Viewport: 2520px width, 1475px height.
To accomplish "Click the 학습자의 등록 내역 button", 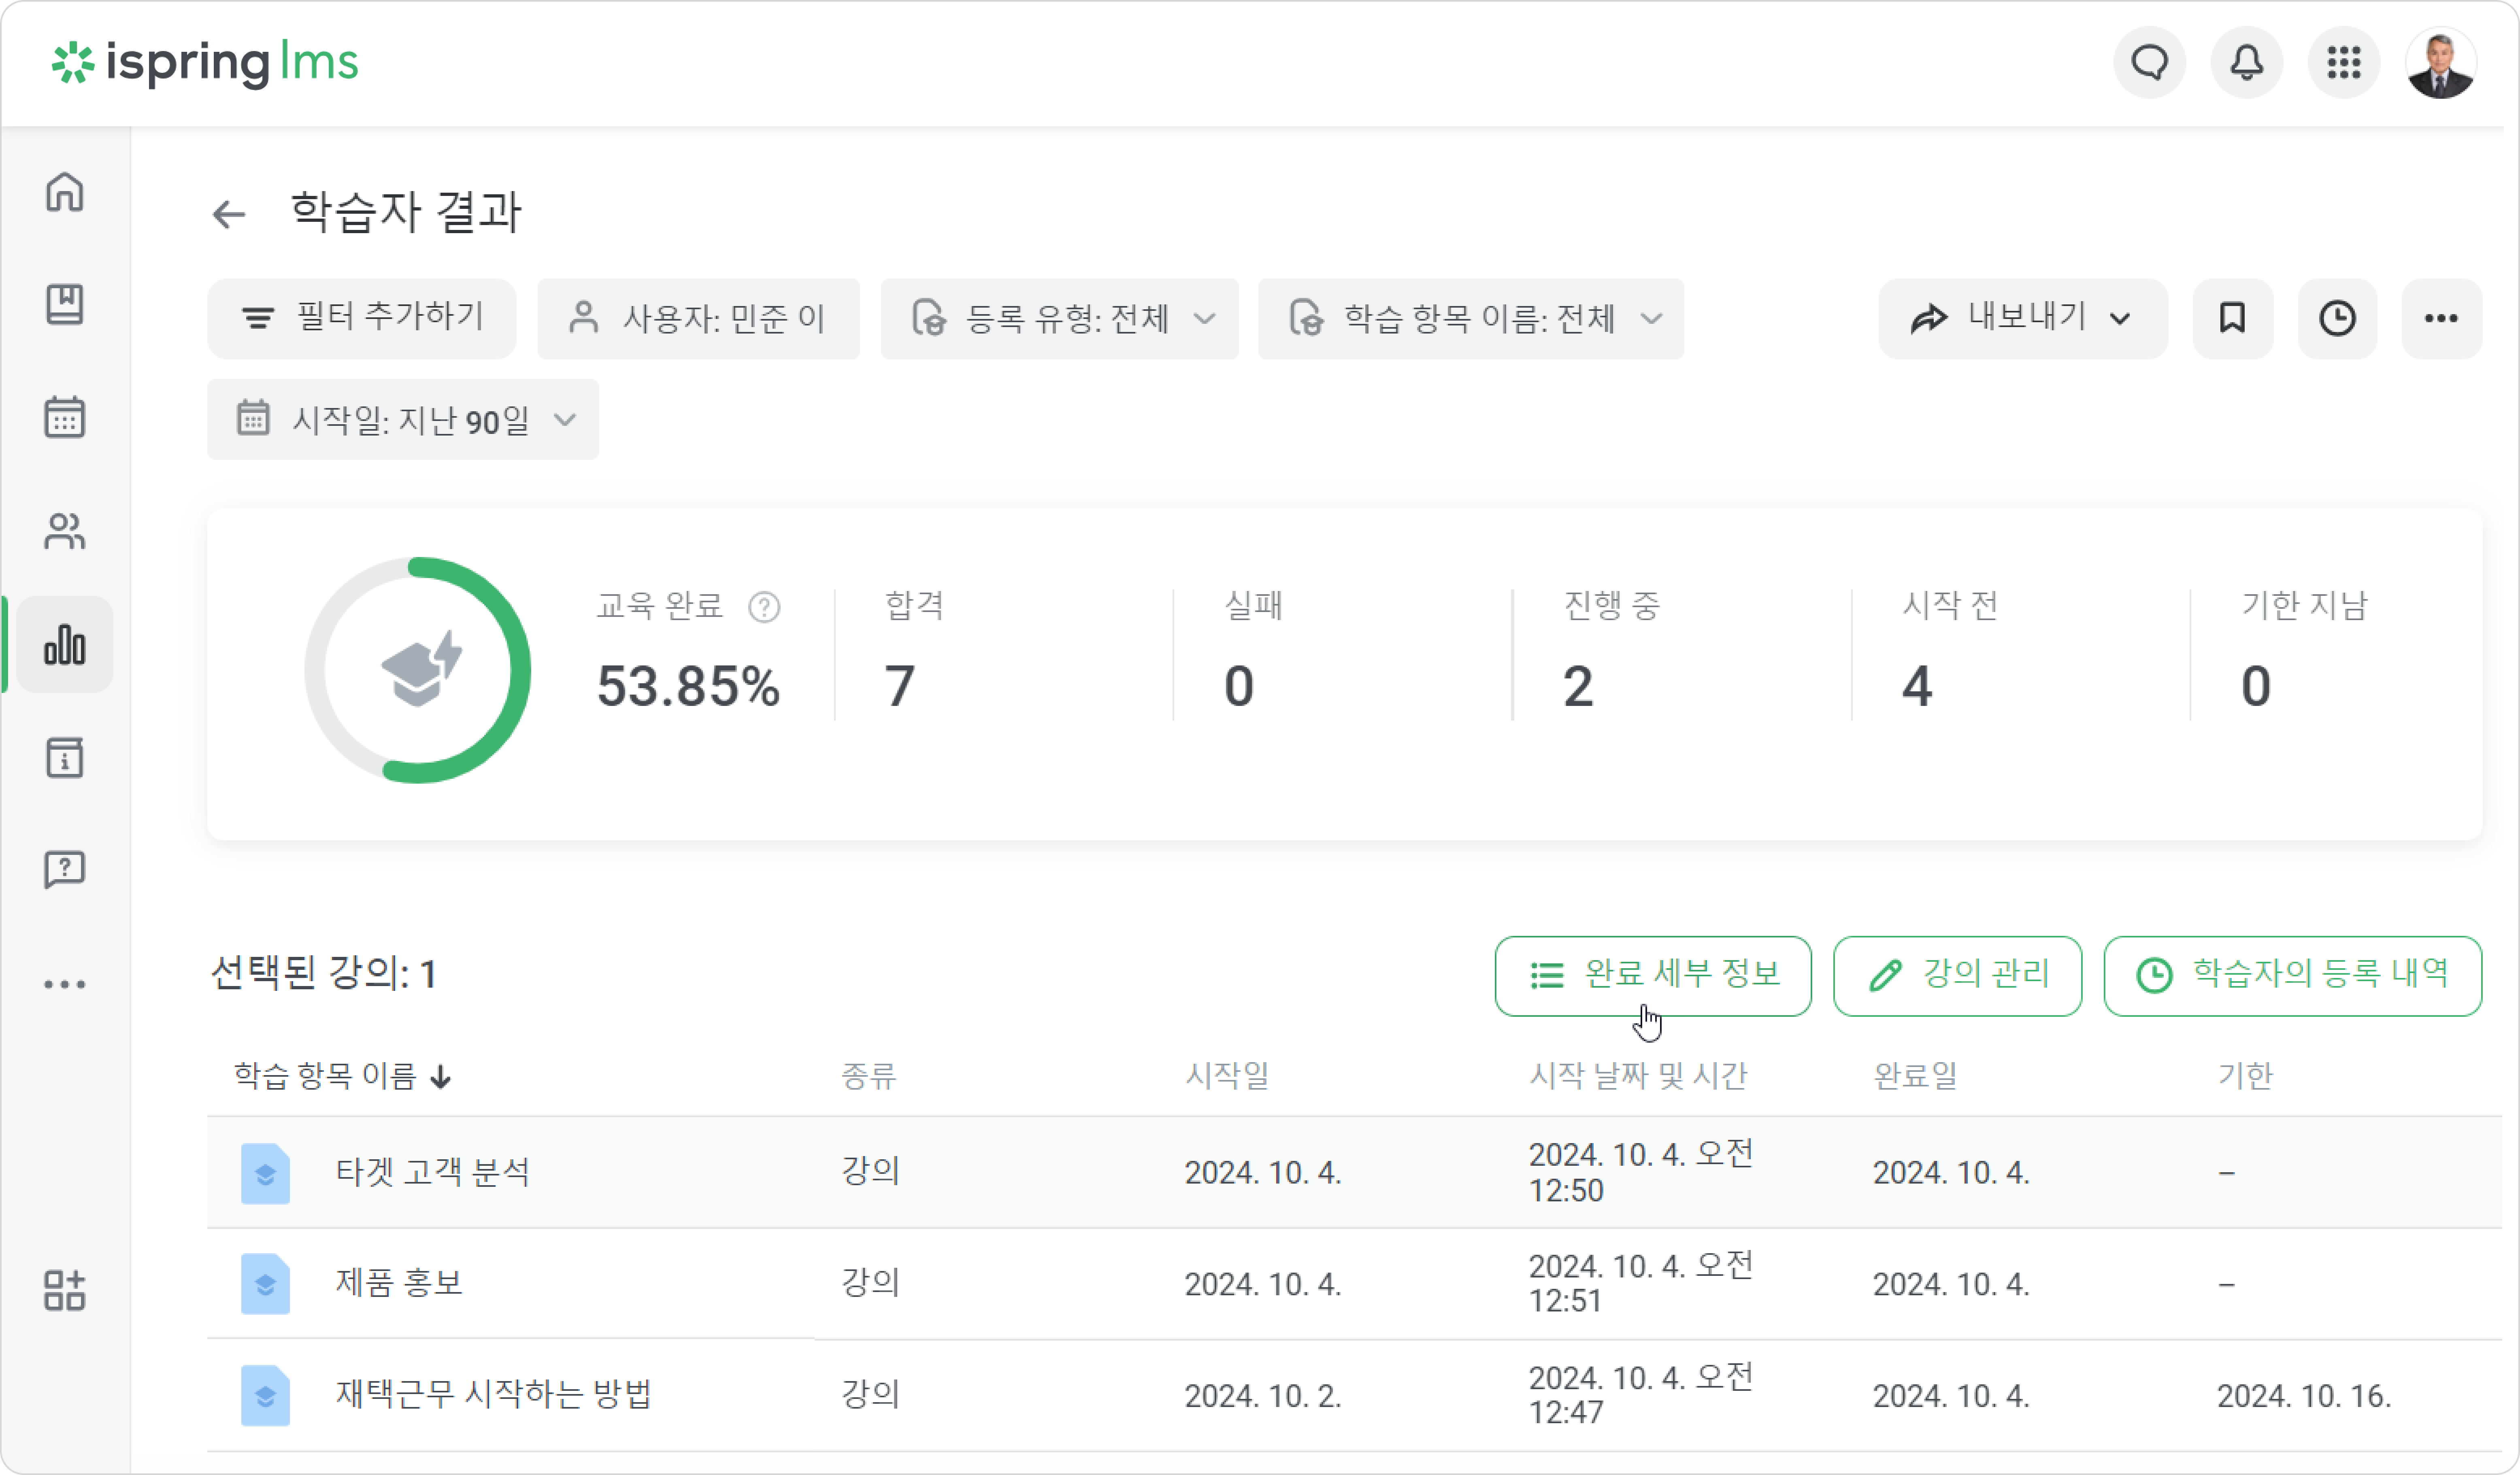I will (2293, 976).
